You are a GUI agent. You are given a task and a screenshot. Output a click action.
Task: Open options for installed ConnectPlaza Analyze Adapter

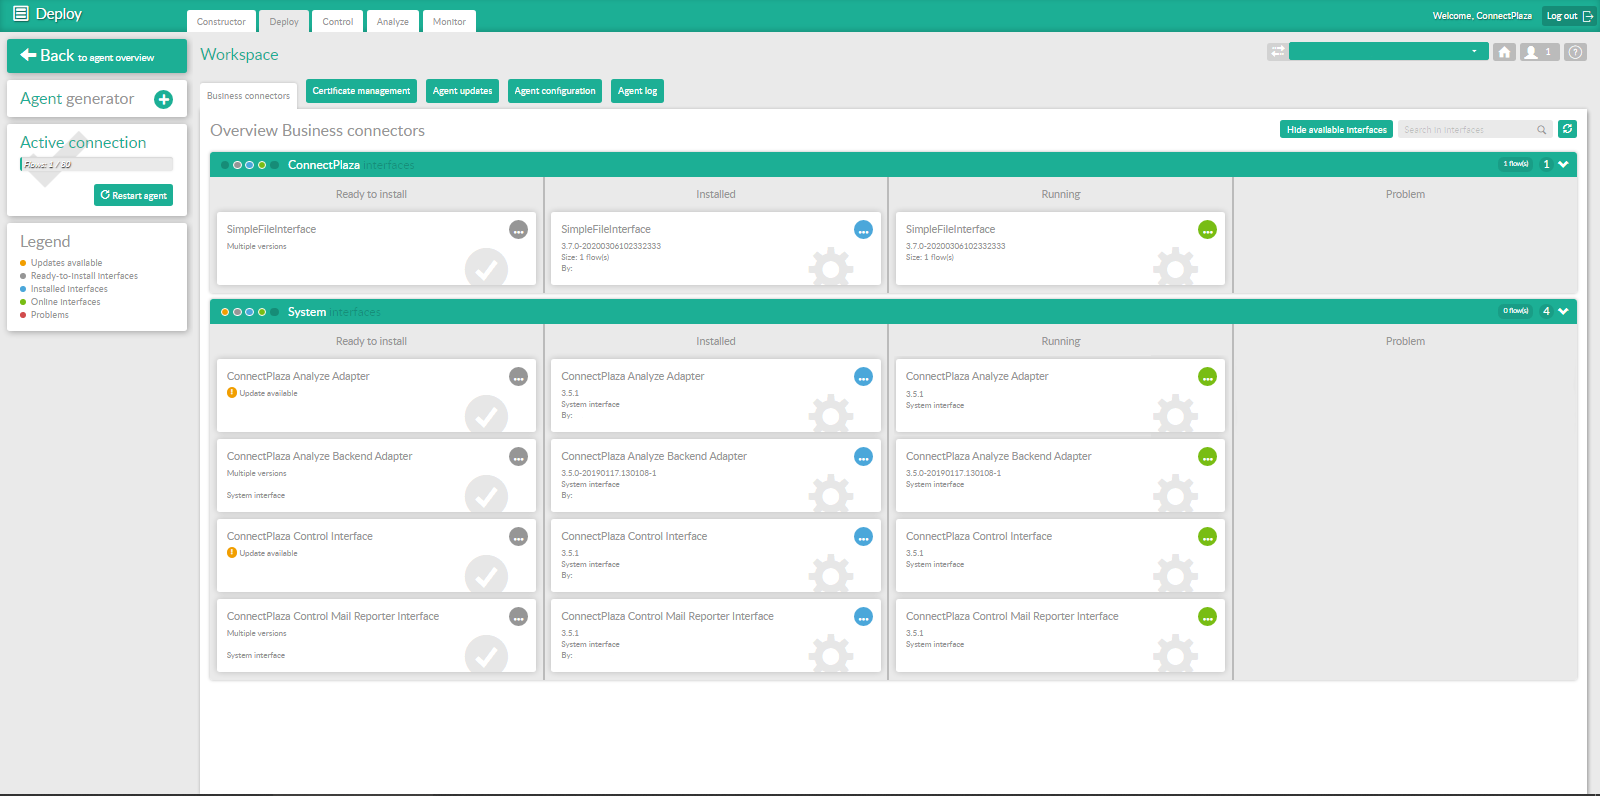point(863,377)
